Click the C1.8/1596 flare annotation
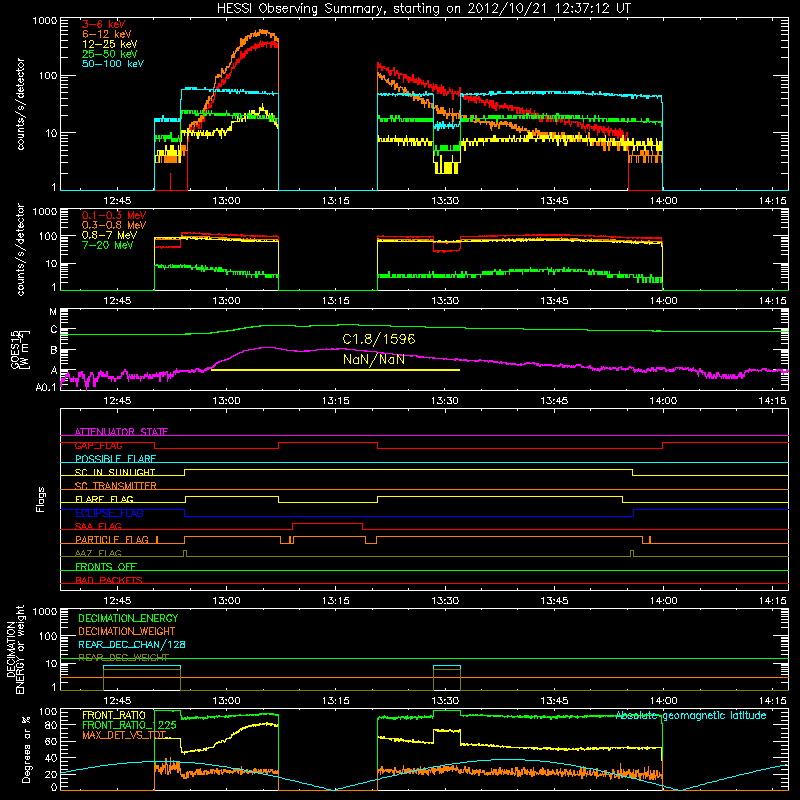 379,339
